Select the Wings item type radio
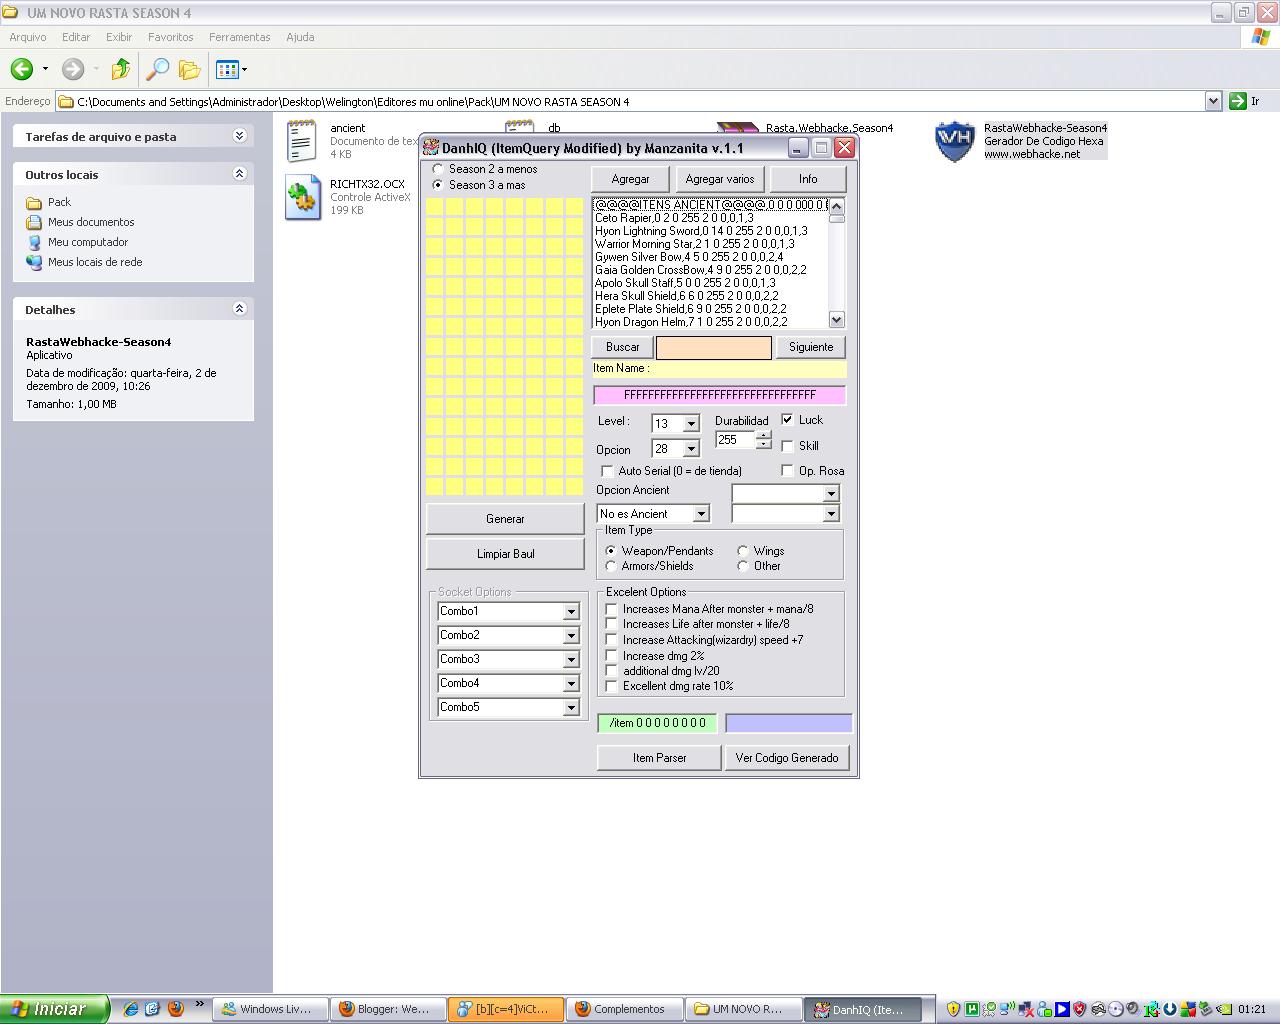Viewport: 1280px width, 1024px height. [x=743, y=551]
